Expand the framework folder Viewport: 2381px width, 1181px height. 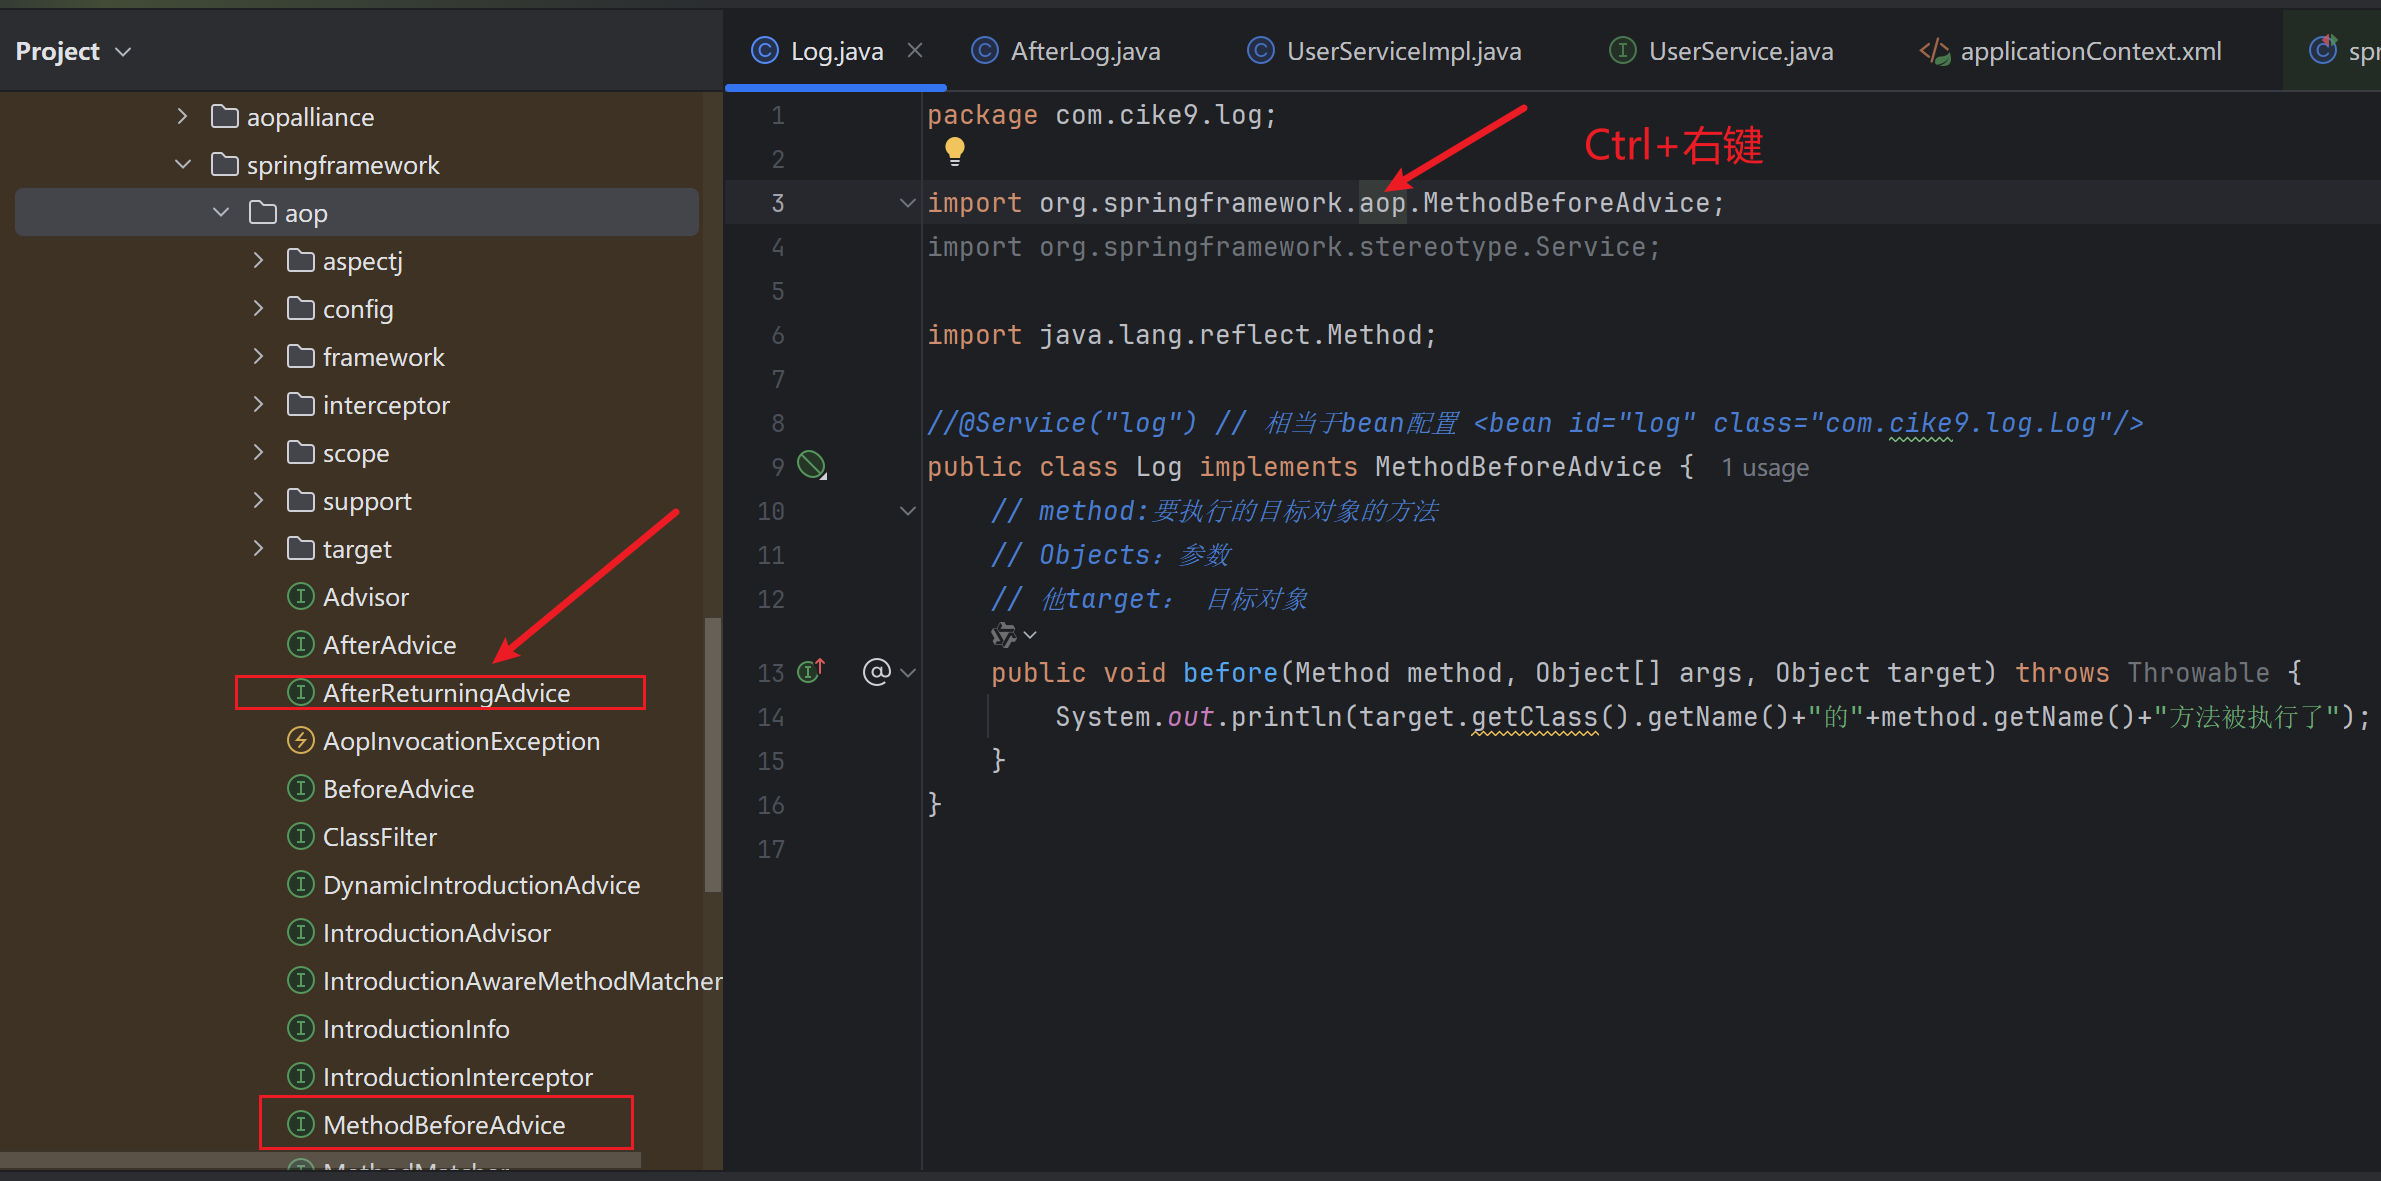[258, 356]
